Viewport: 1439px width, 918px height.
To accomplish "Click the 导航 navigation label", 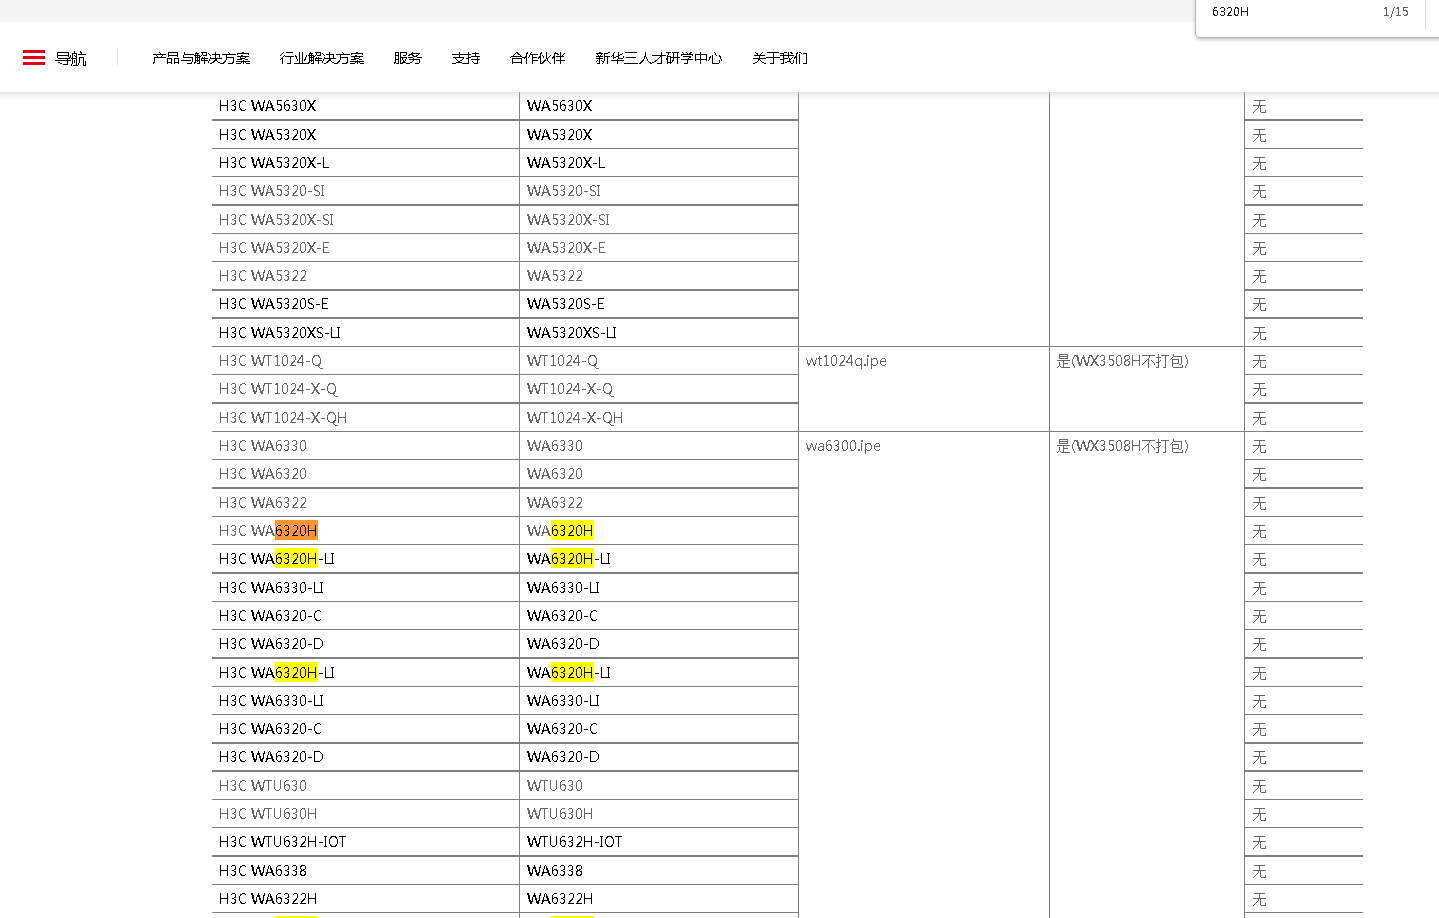I will coord(71,59).
